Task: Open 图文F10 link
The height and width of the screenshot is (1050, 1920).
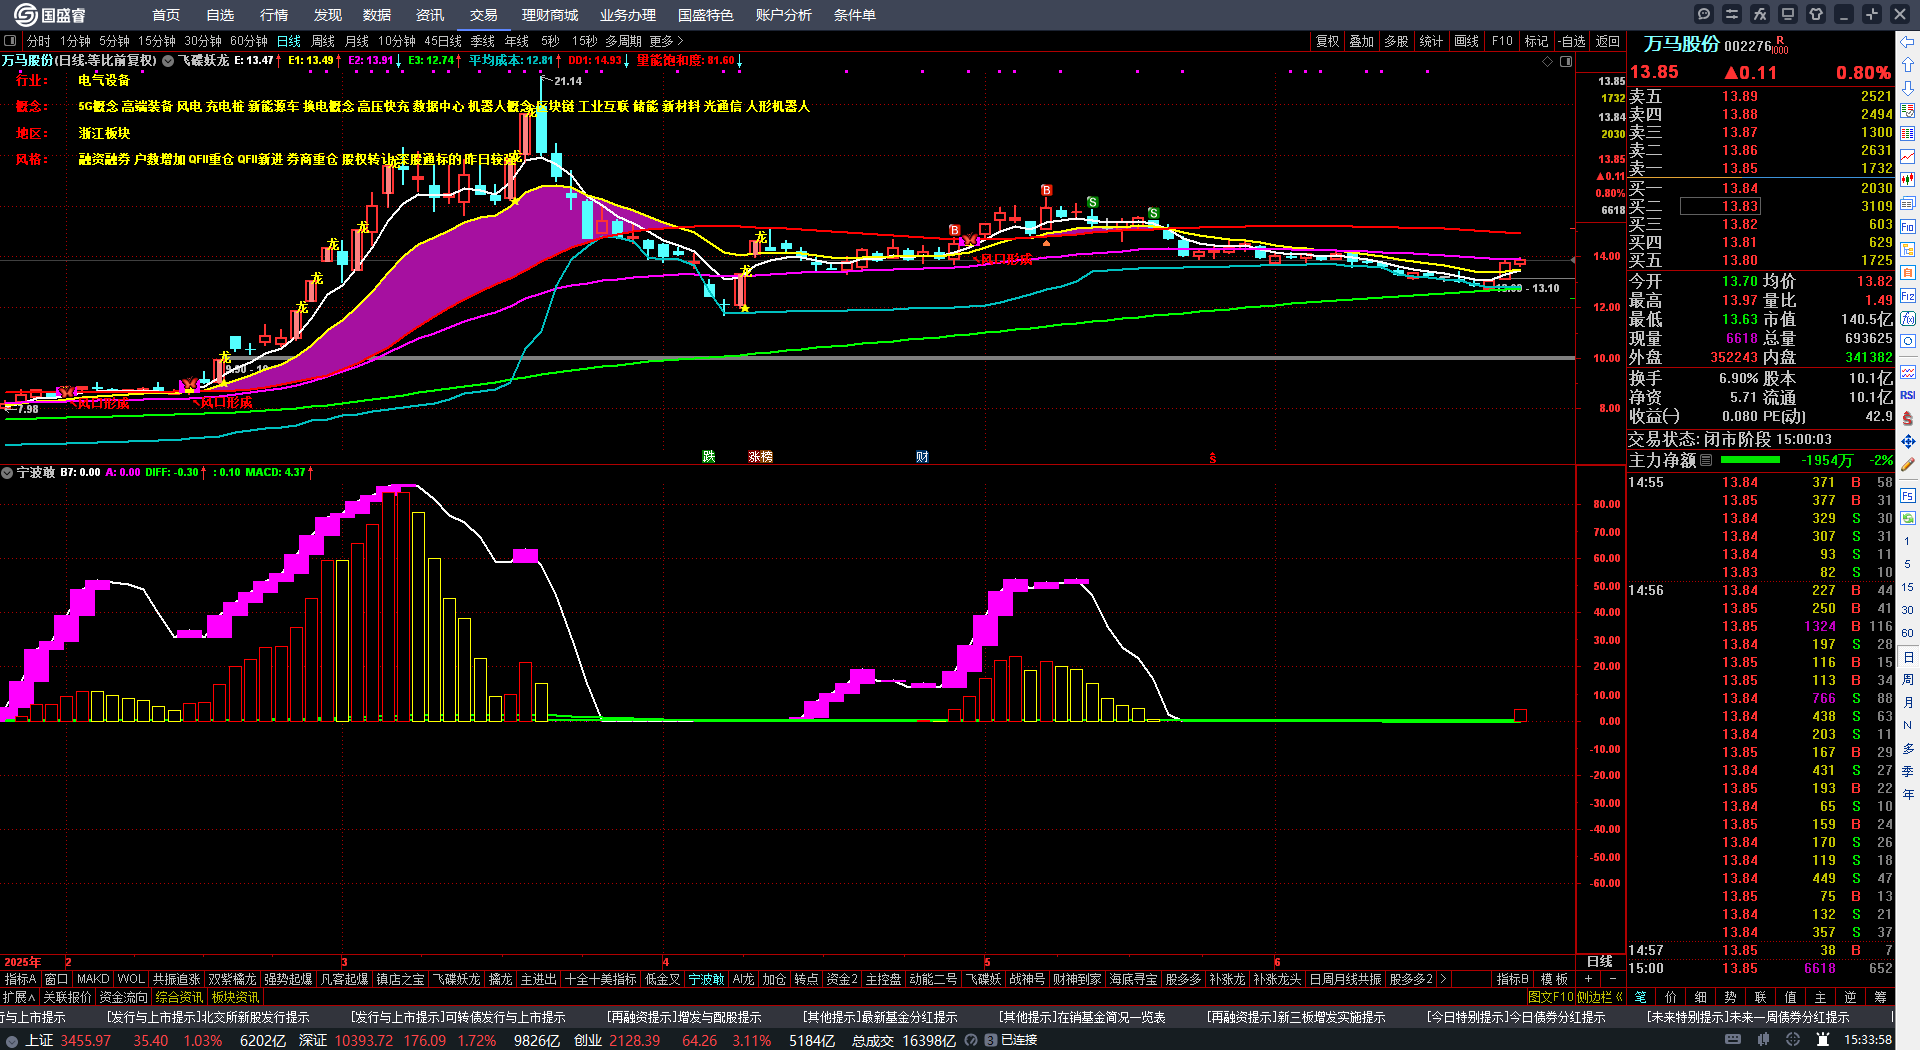Action: coord(1550,997)
